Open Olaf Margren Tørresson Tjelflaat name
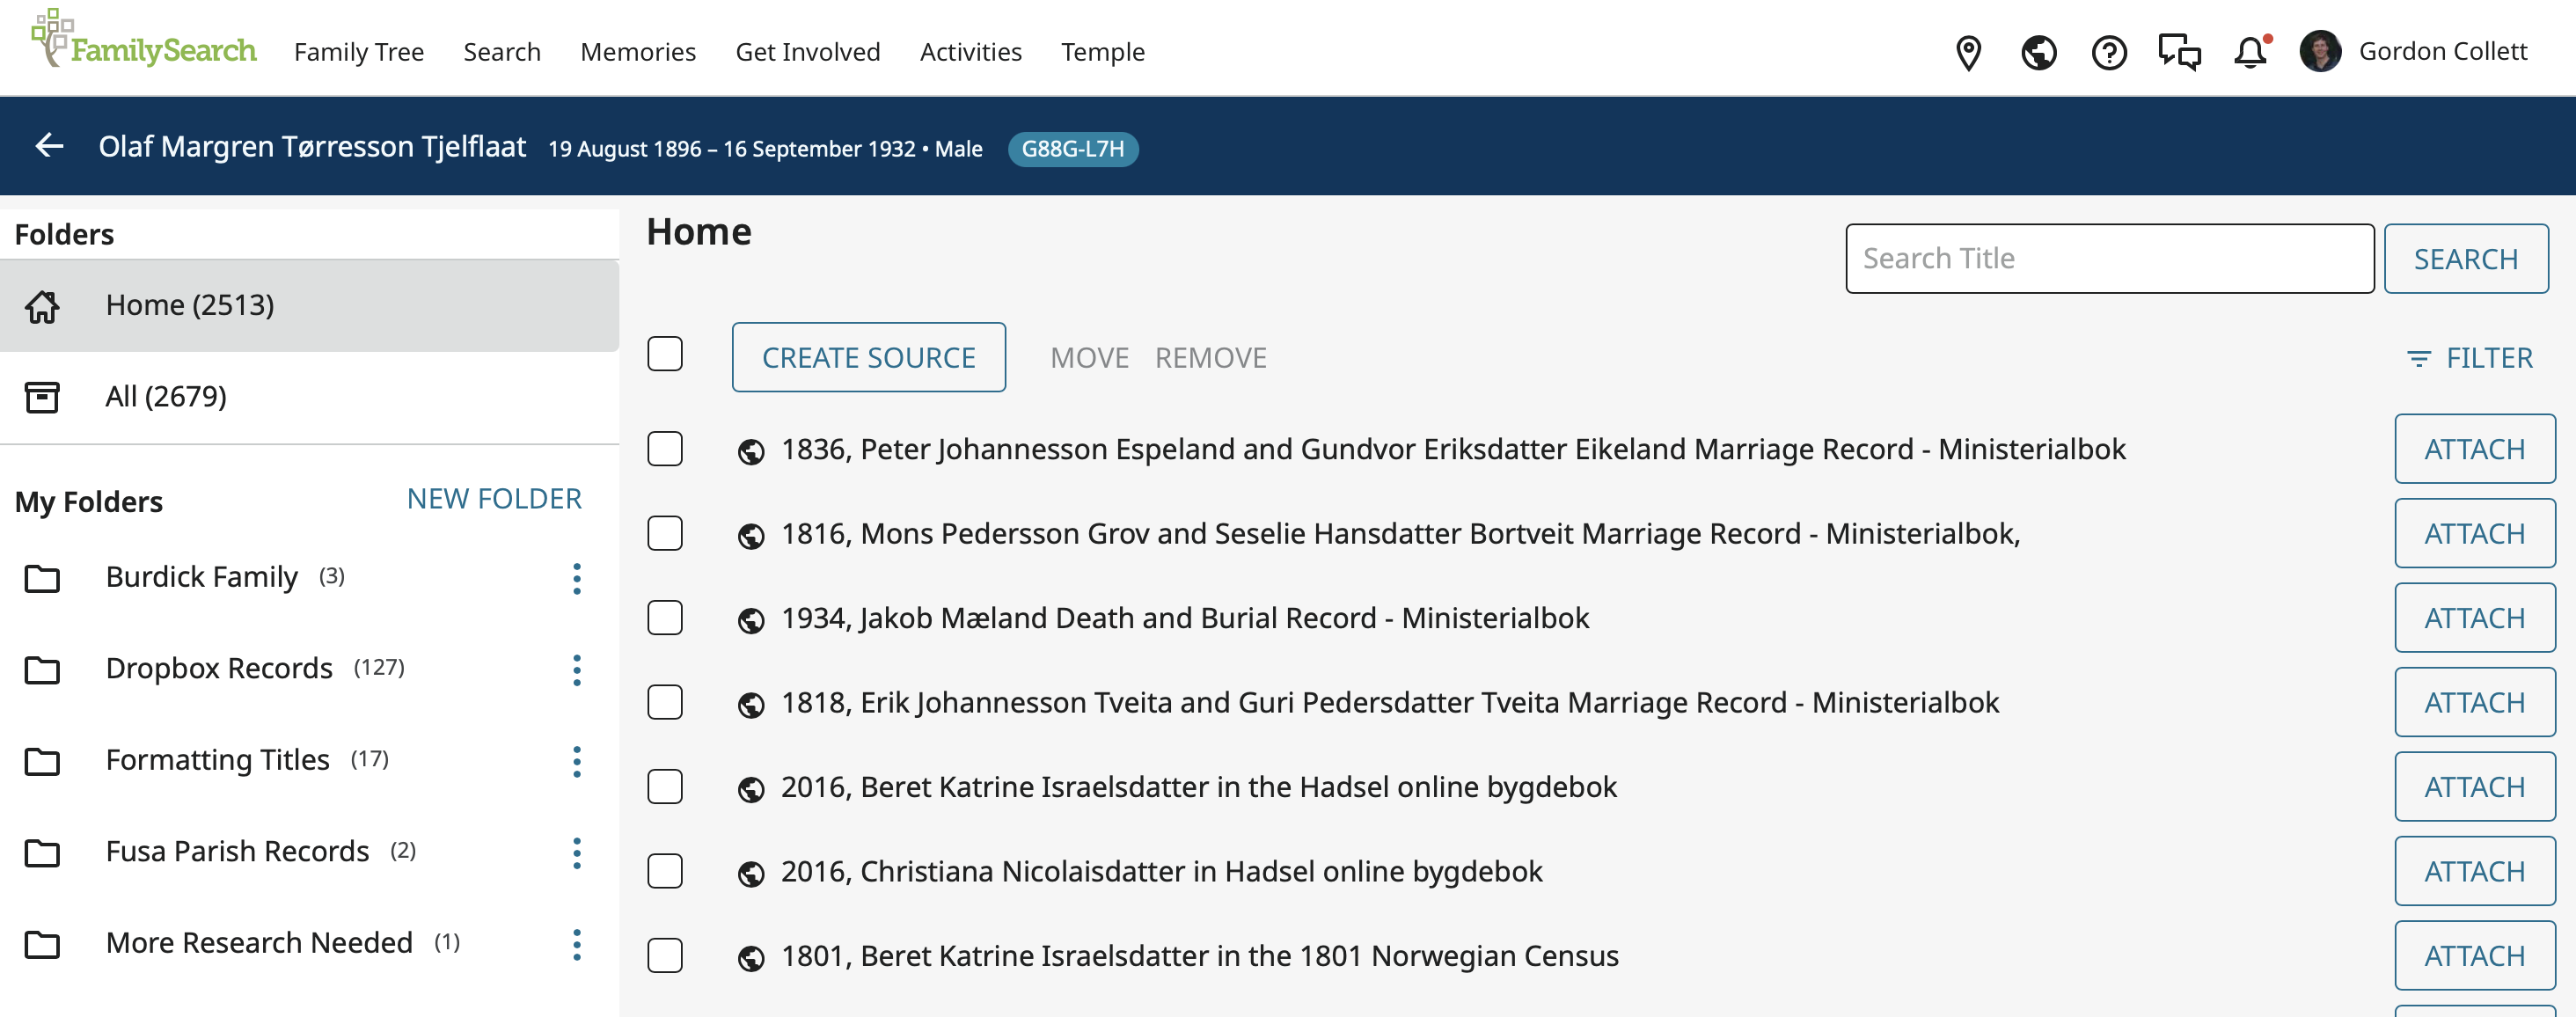The width and height of the screenshot is (2576, 1017). (312, 147)
